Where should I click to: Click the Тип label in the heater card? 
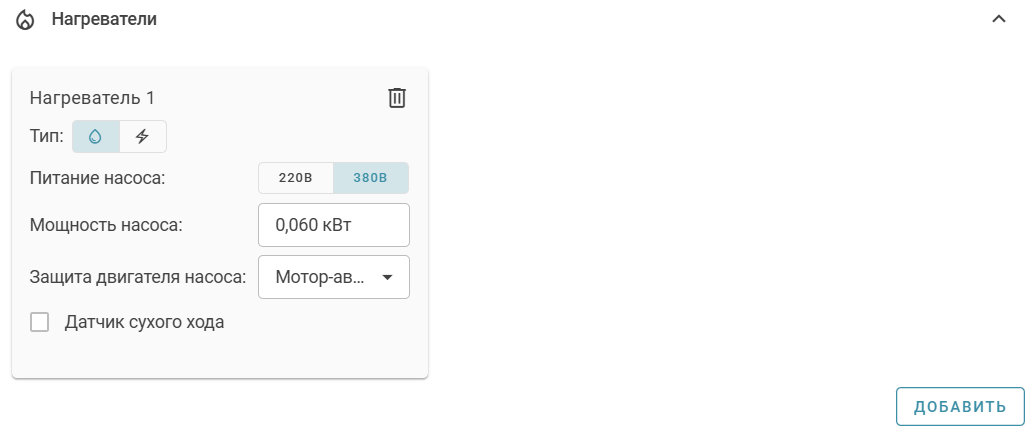pyautogui.click(x=46, y=136)
